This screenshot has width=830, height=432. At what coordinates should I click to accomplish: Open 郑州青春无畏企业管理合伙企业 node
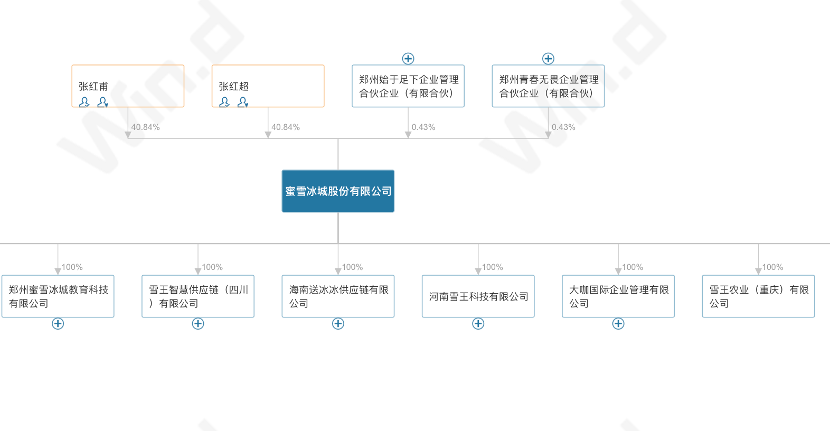(x=548, y=86)
